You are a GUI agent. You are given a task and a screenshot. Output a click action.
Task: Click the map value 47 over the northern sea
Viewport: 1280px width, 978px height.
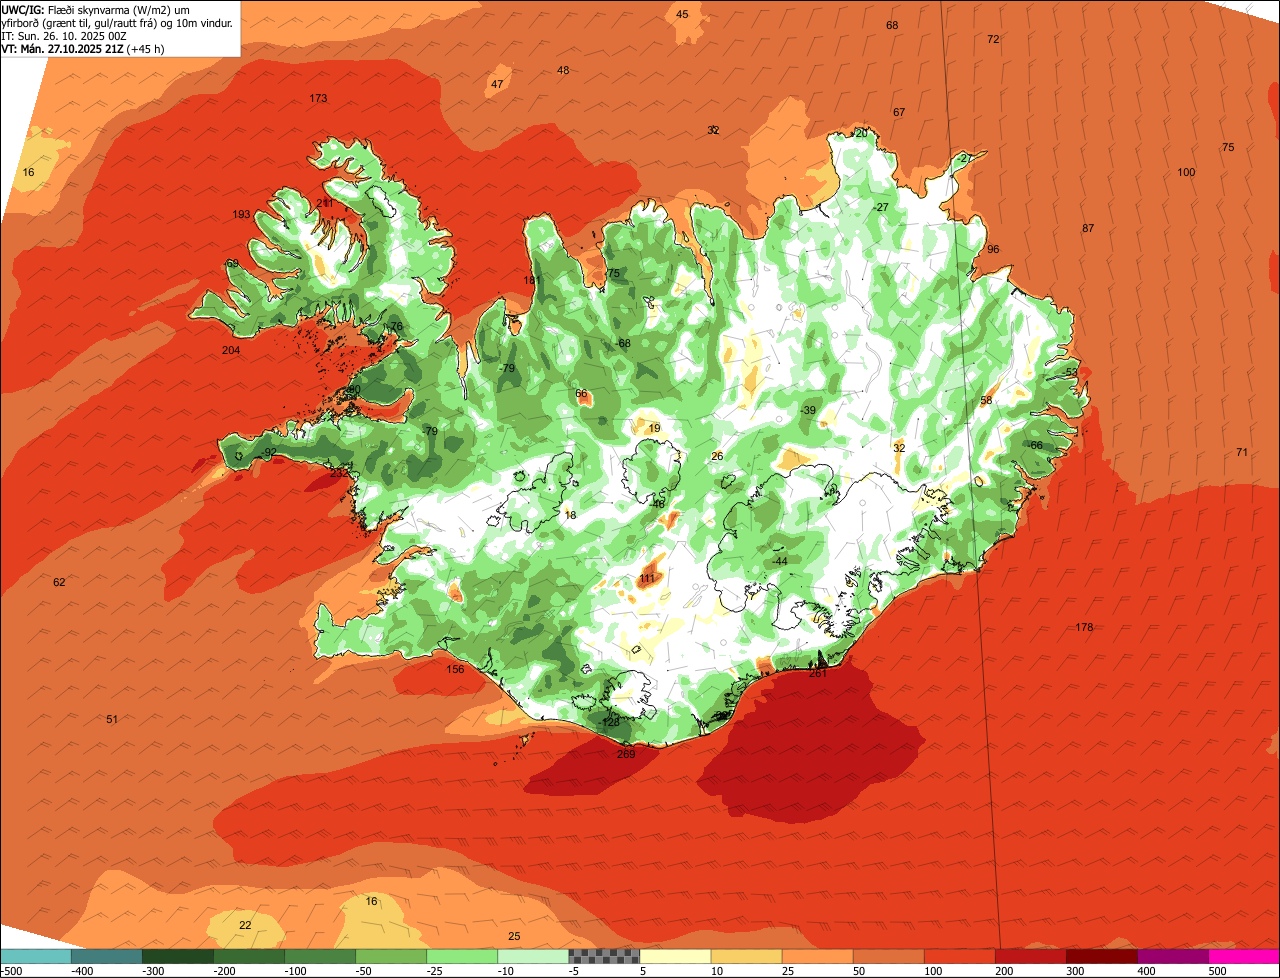(x=497, y=84)
